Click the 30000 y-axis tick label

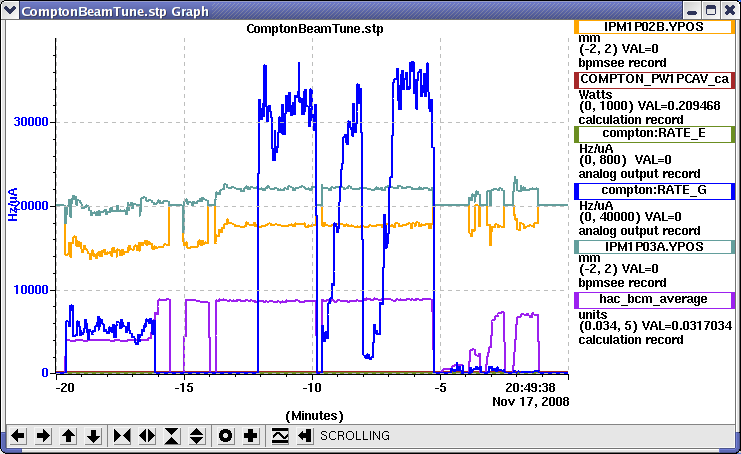[x=31, y=122]
